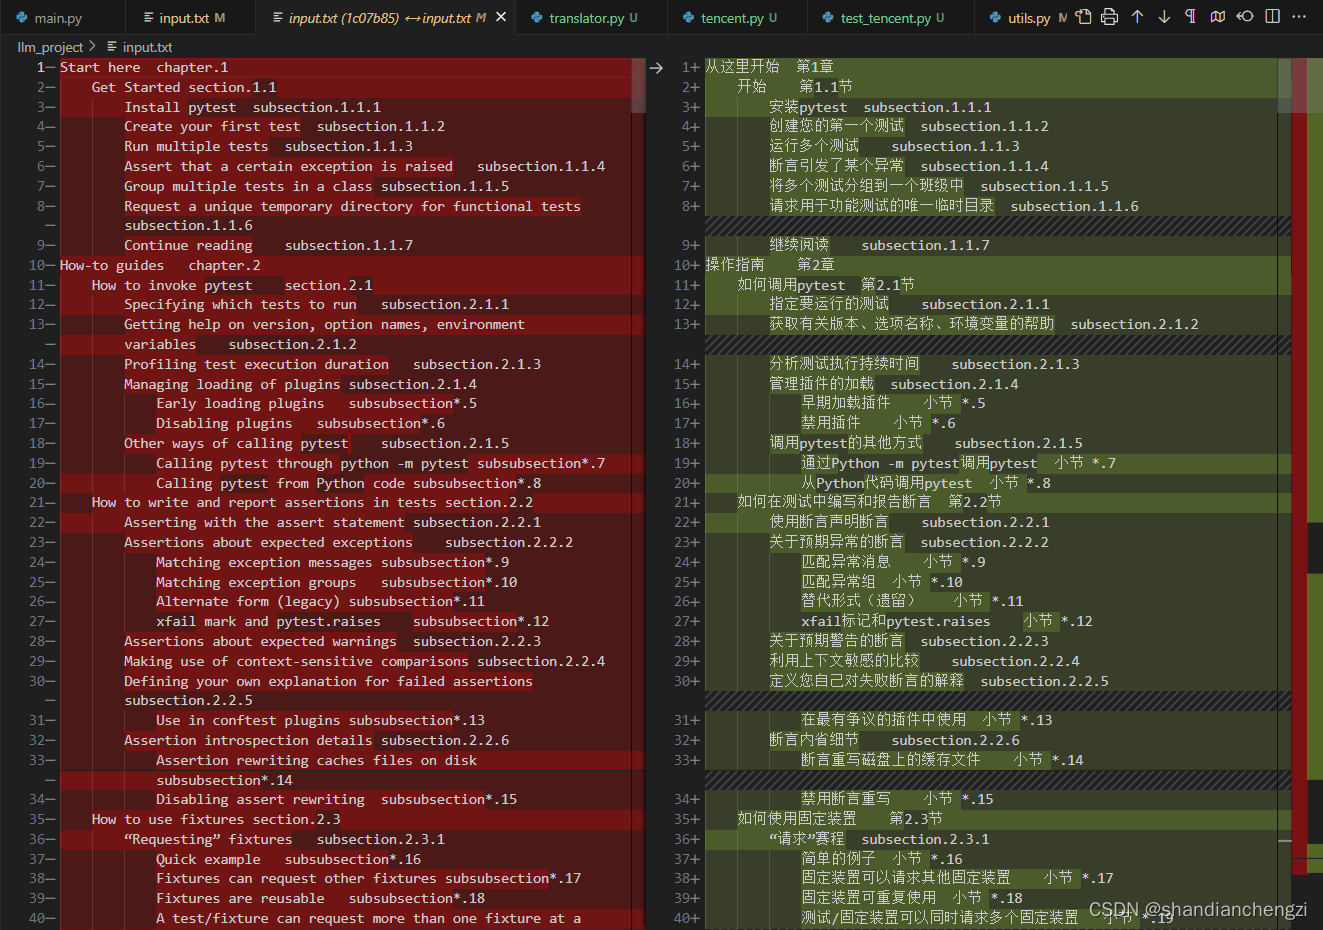Click "安装pytest subsection.1.1.1" in right pane
The height and width of the screenshot is (930, 1323).
(880, 107)
